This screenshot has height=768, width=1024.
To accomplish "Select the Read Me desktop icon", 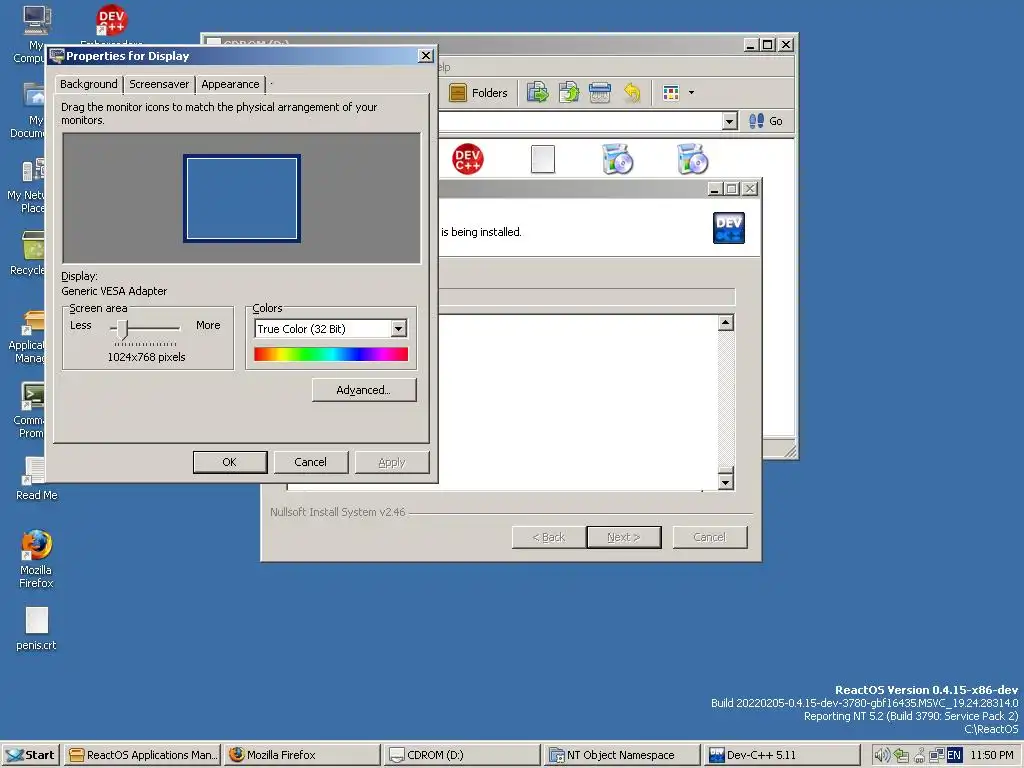I will pos(36,479).
